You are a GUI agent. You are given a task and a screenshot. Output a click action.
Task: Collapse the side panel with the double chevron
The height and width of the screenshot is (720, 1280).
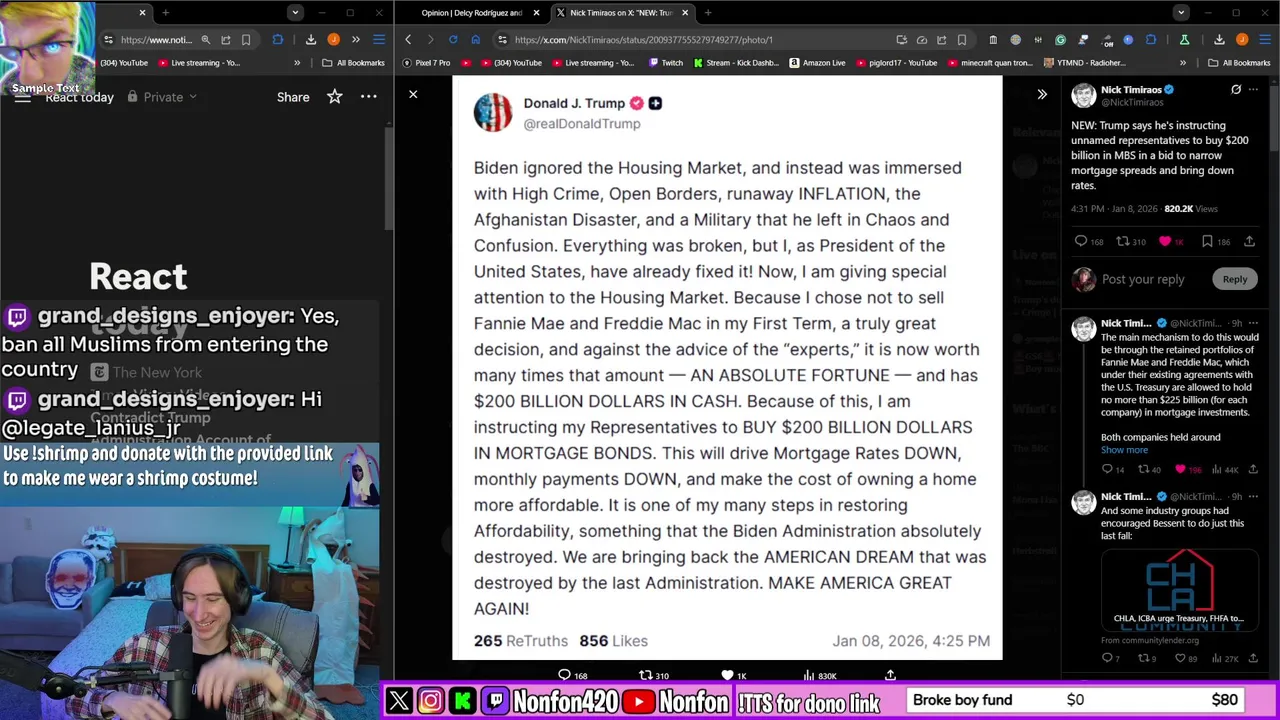point(1042,94)
